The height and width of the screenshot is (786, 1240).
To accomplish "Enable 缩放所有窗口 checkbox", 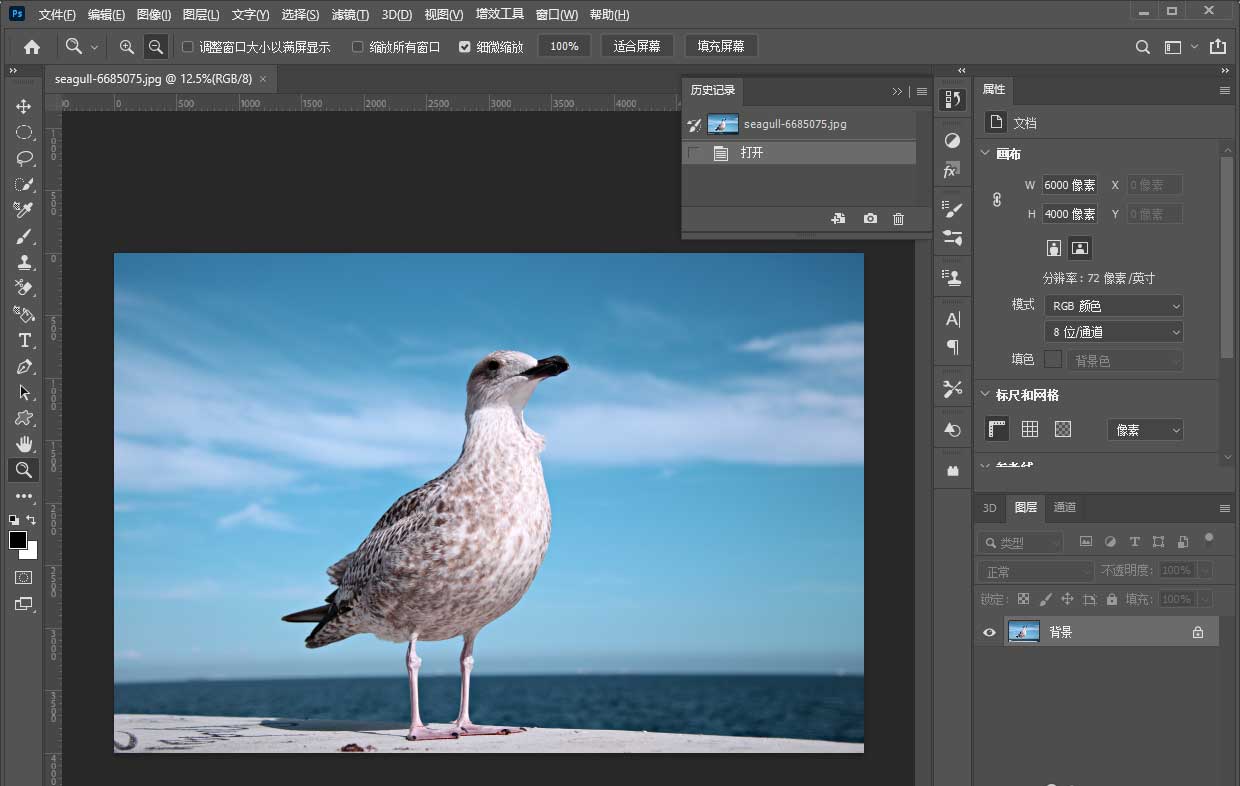I will tap(358, 47).
